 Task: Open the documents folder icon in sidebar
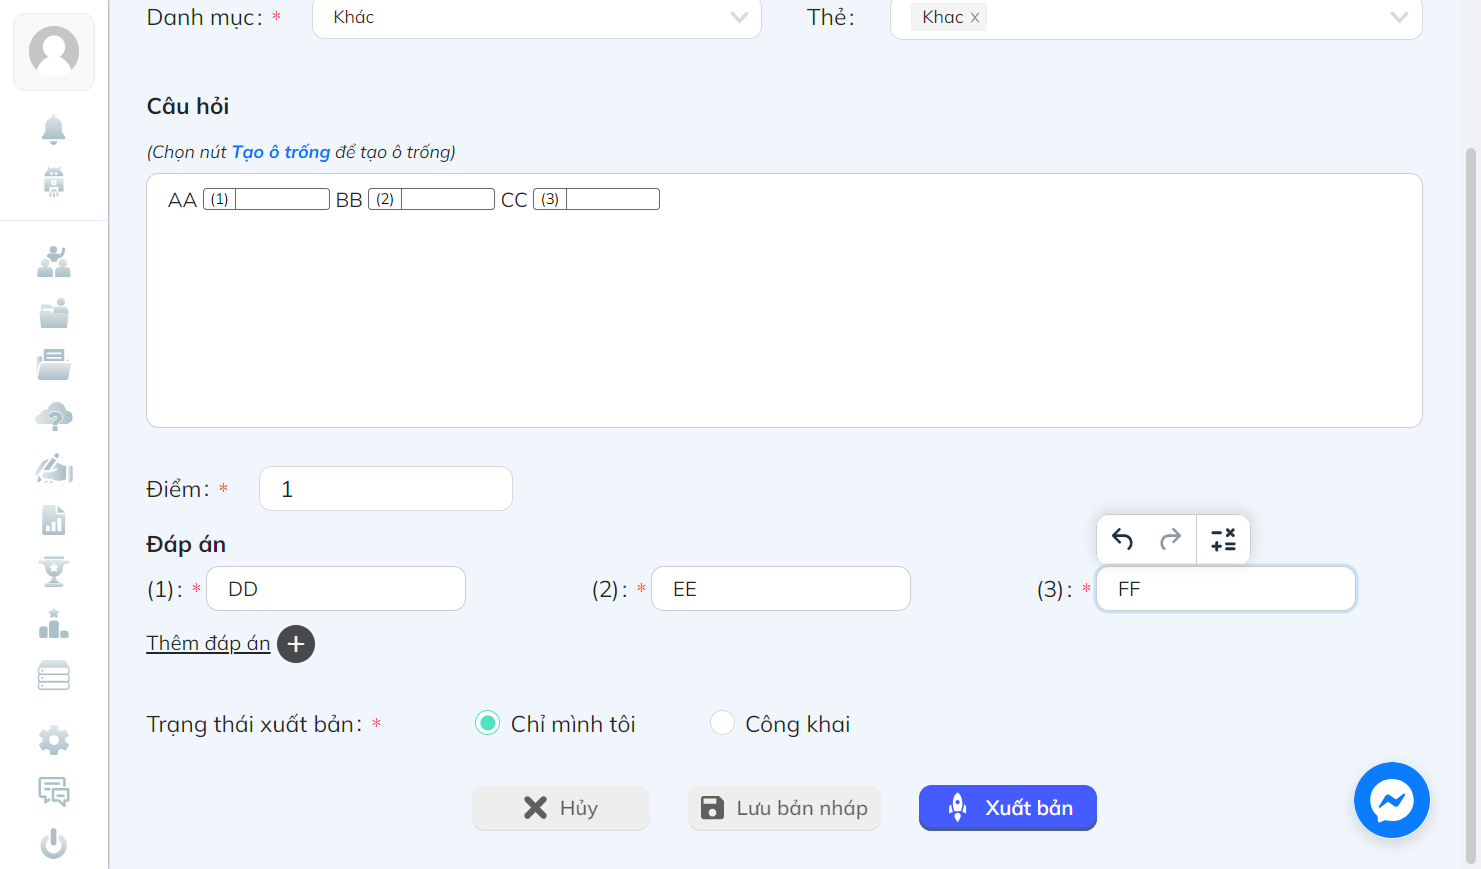54,365
